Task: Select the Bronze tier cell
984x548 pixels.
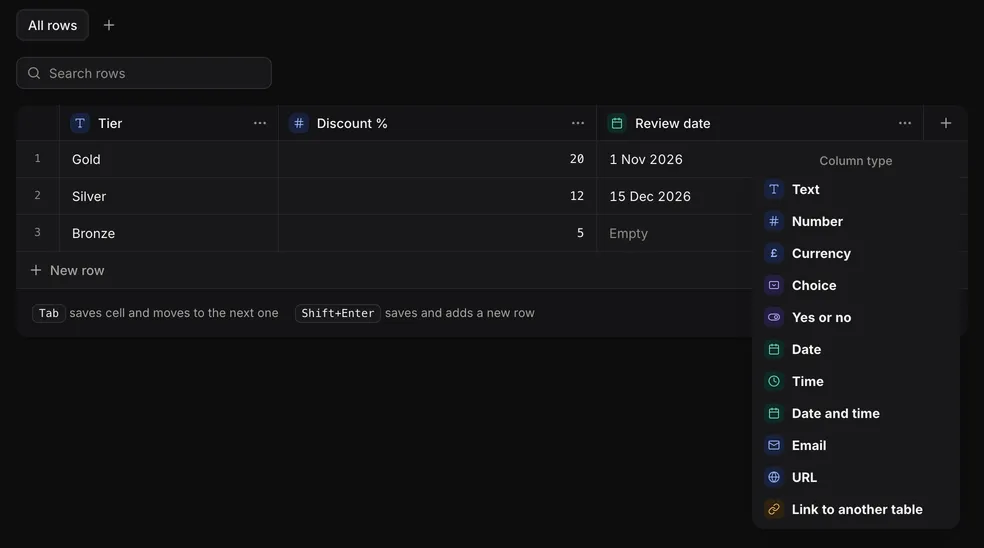Action: coord(169,234)
